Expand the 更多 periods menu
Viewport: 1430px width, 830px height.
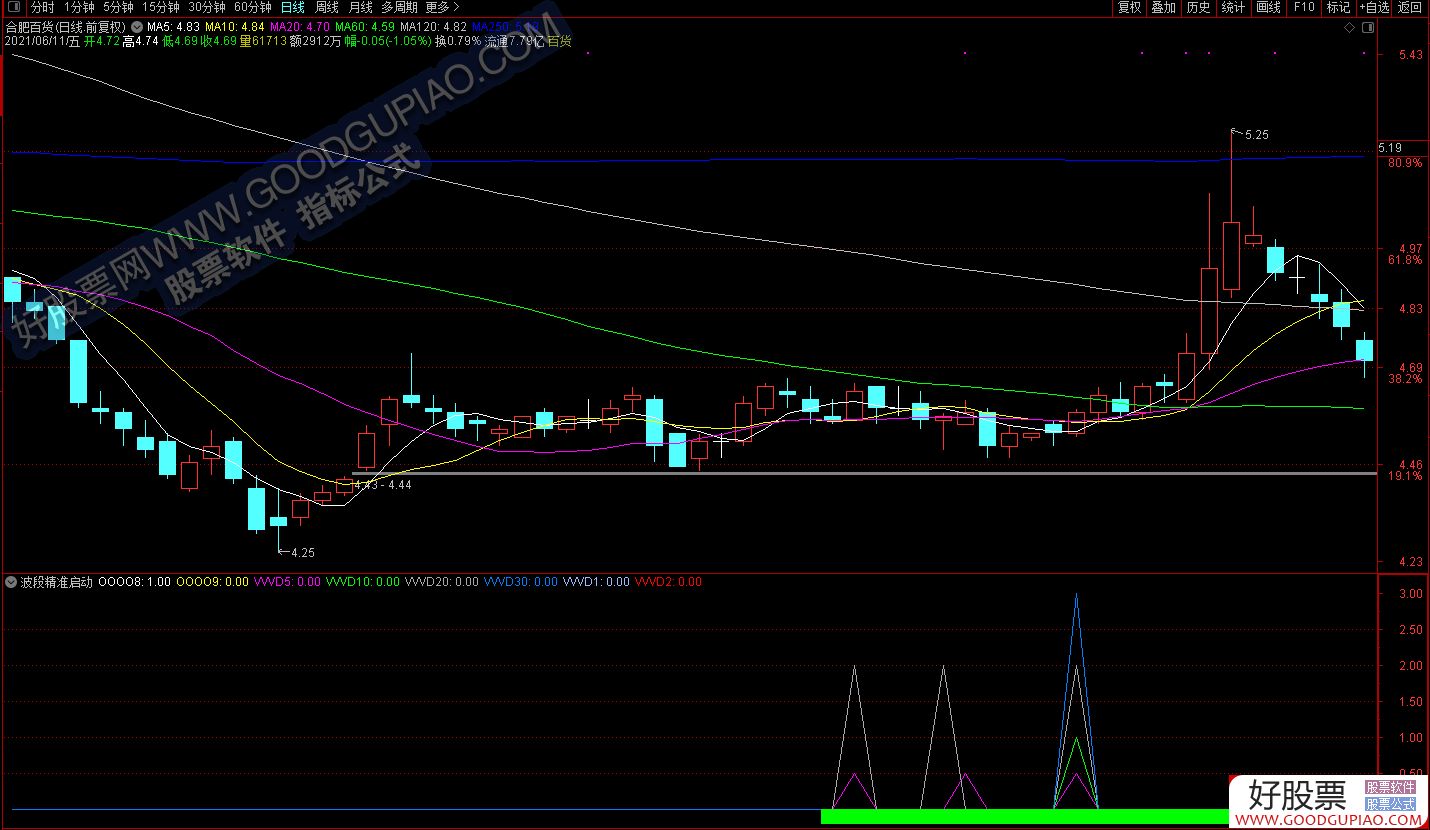[x=442, y=7]
